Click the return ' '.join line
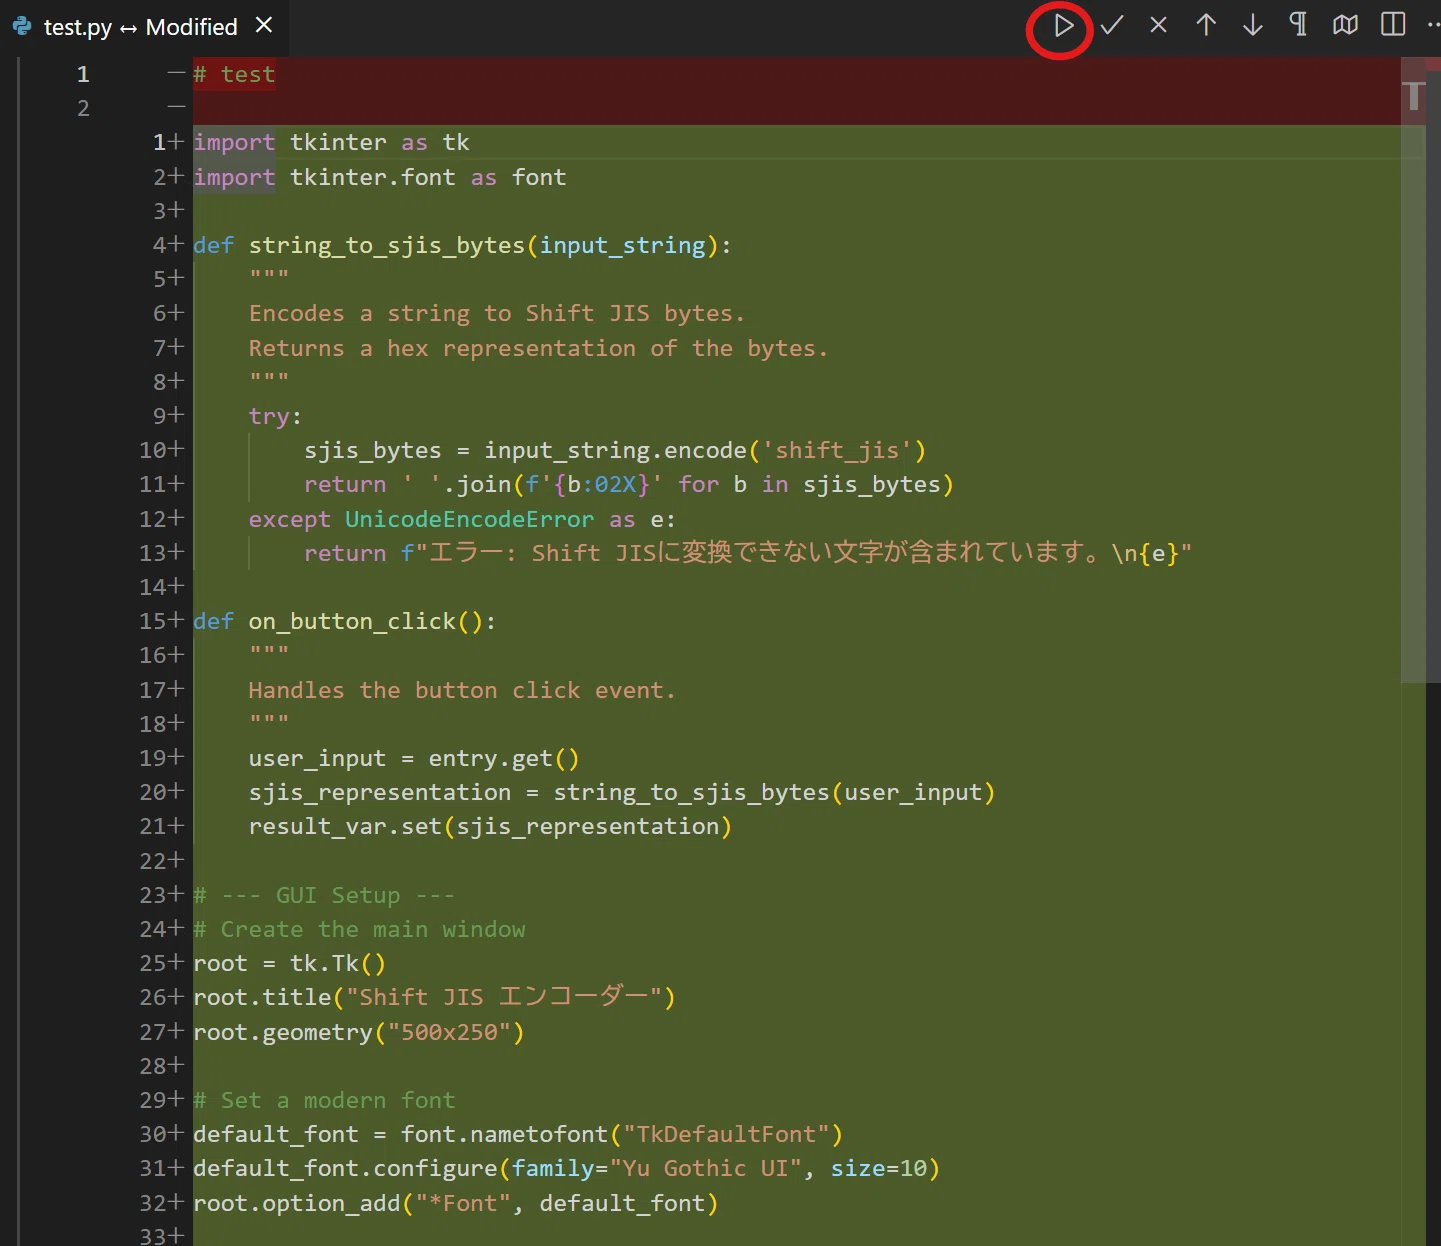 coord(629,484)
